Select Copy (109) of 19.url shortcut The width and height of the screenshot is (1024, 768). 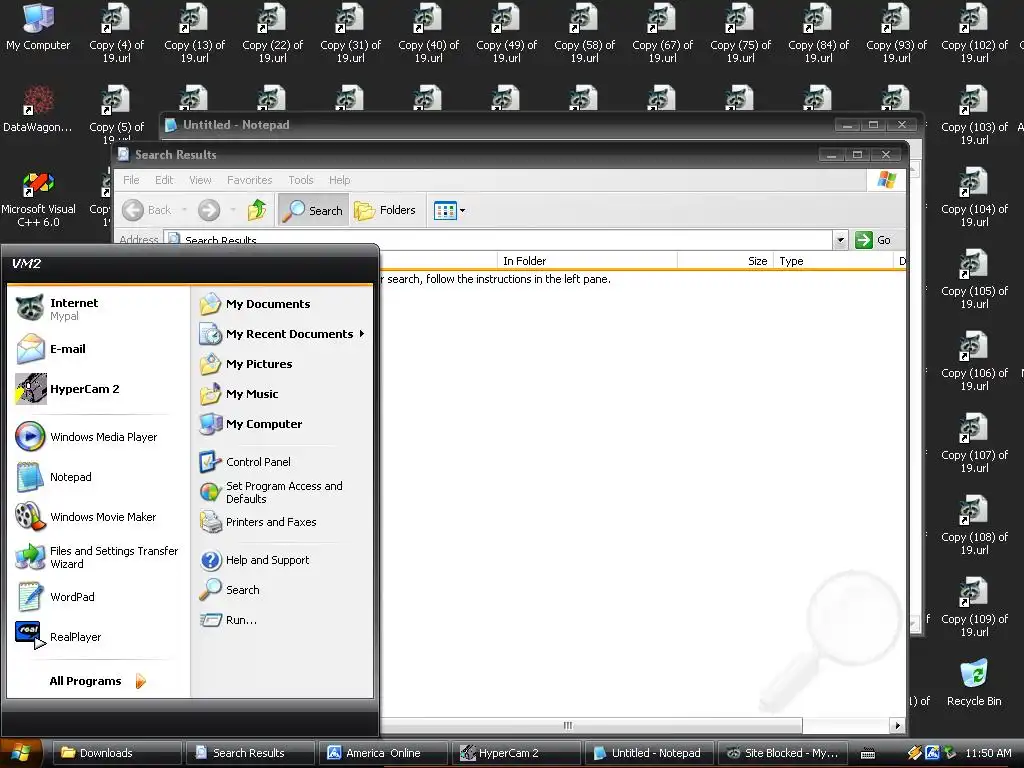coord(974,607)
